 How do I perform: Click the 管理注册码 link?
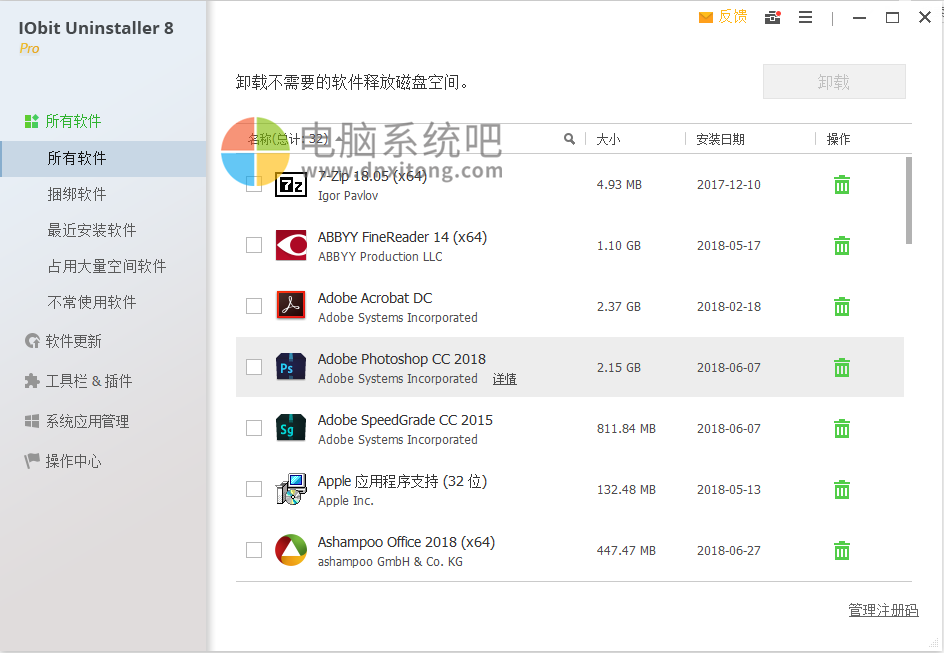883,609
